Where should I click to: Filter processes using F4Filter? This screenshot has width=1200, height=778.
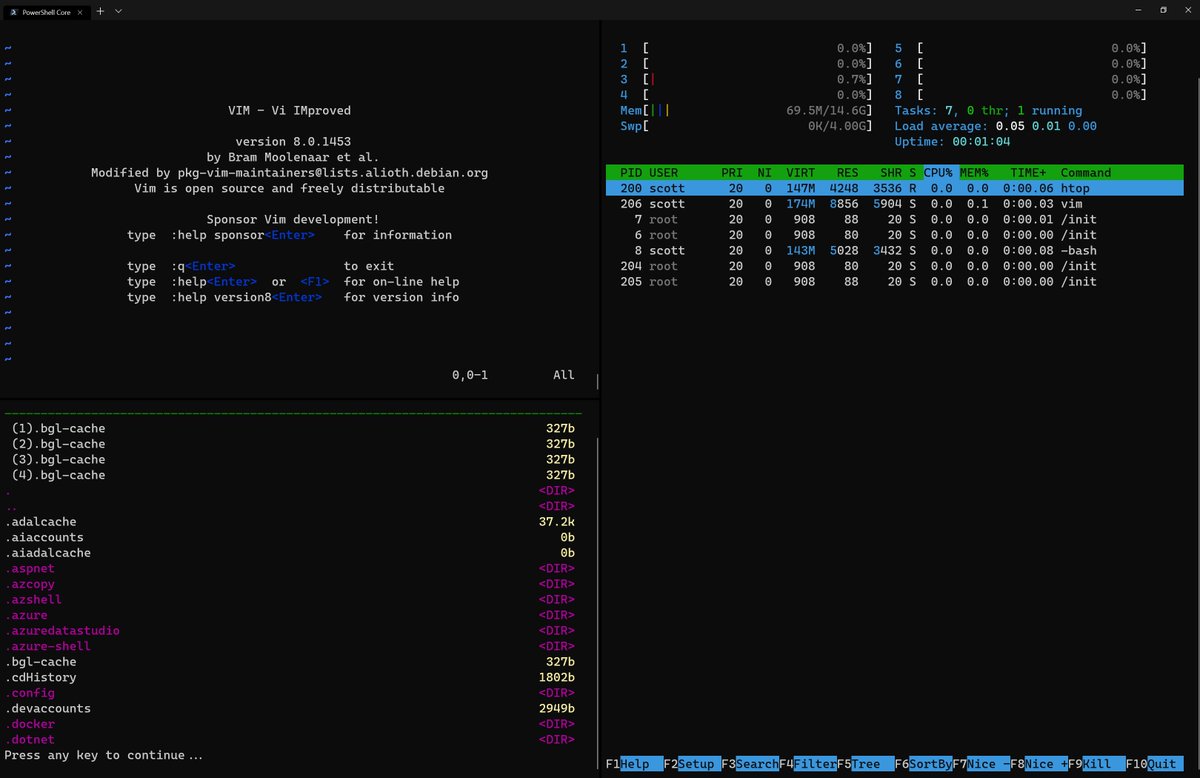click(x=810, y=763)
